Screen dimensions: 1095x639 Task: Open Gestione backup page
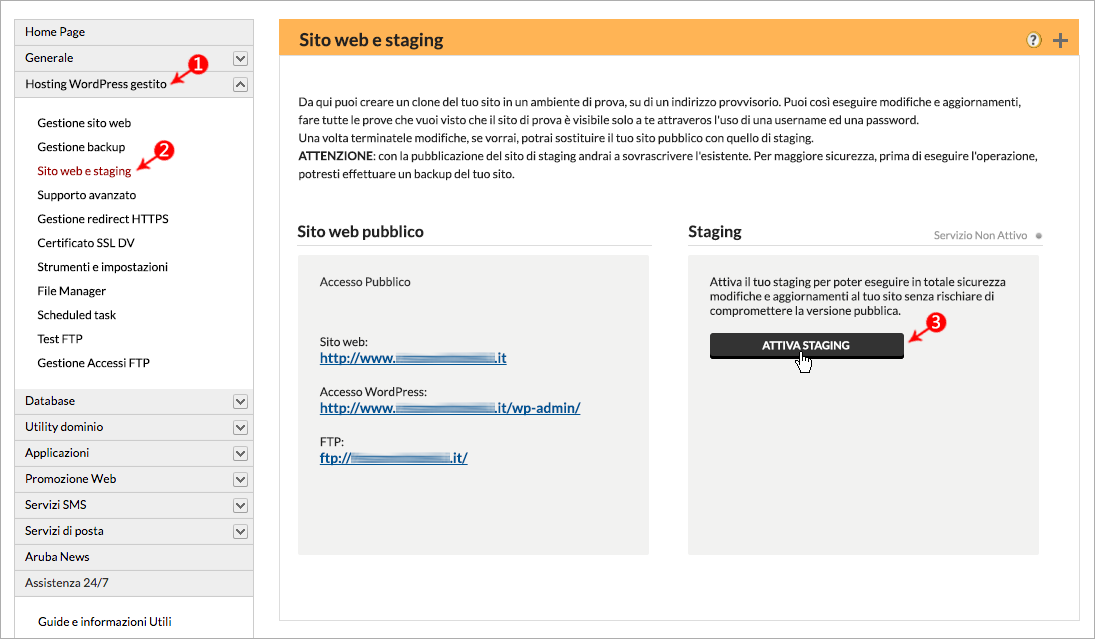click(81, 147)
